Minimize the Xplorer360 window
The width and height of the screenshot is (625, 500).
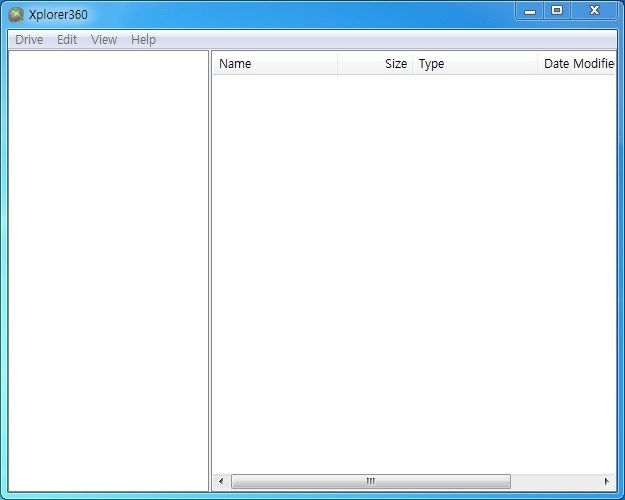pyautogui.click(x=530, y=11)
